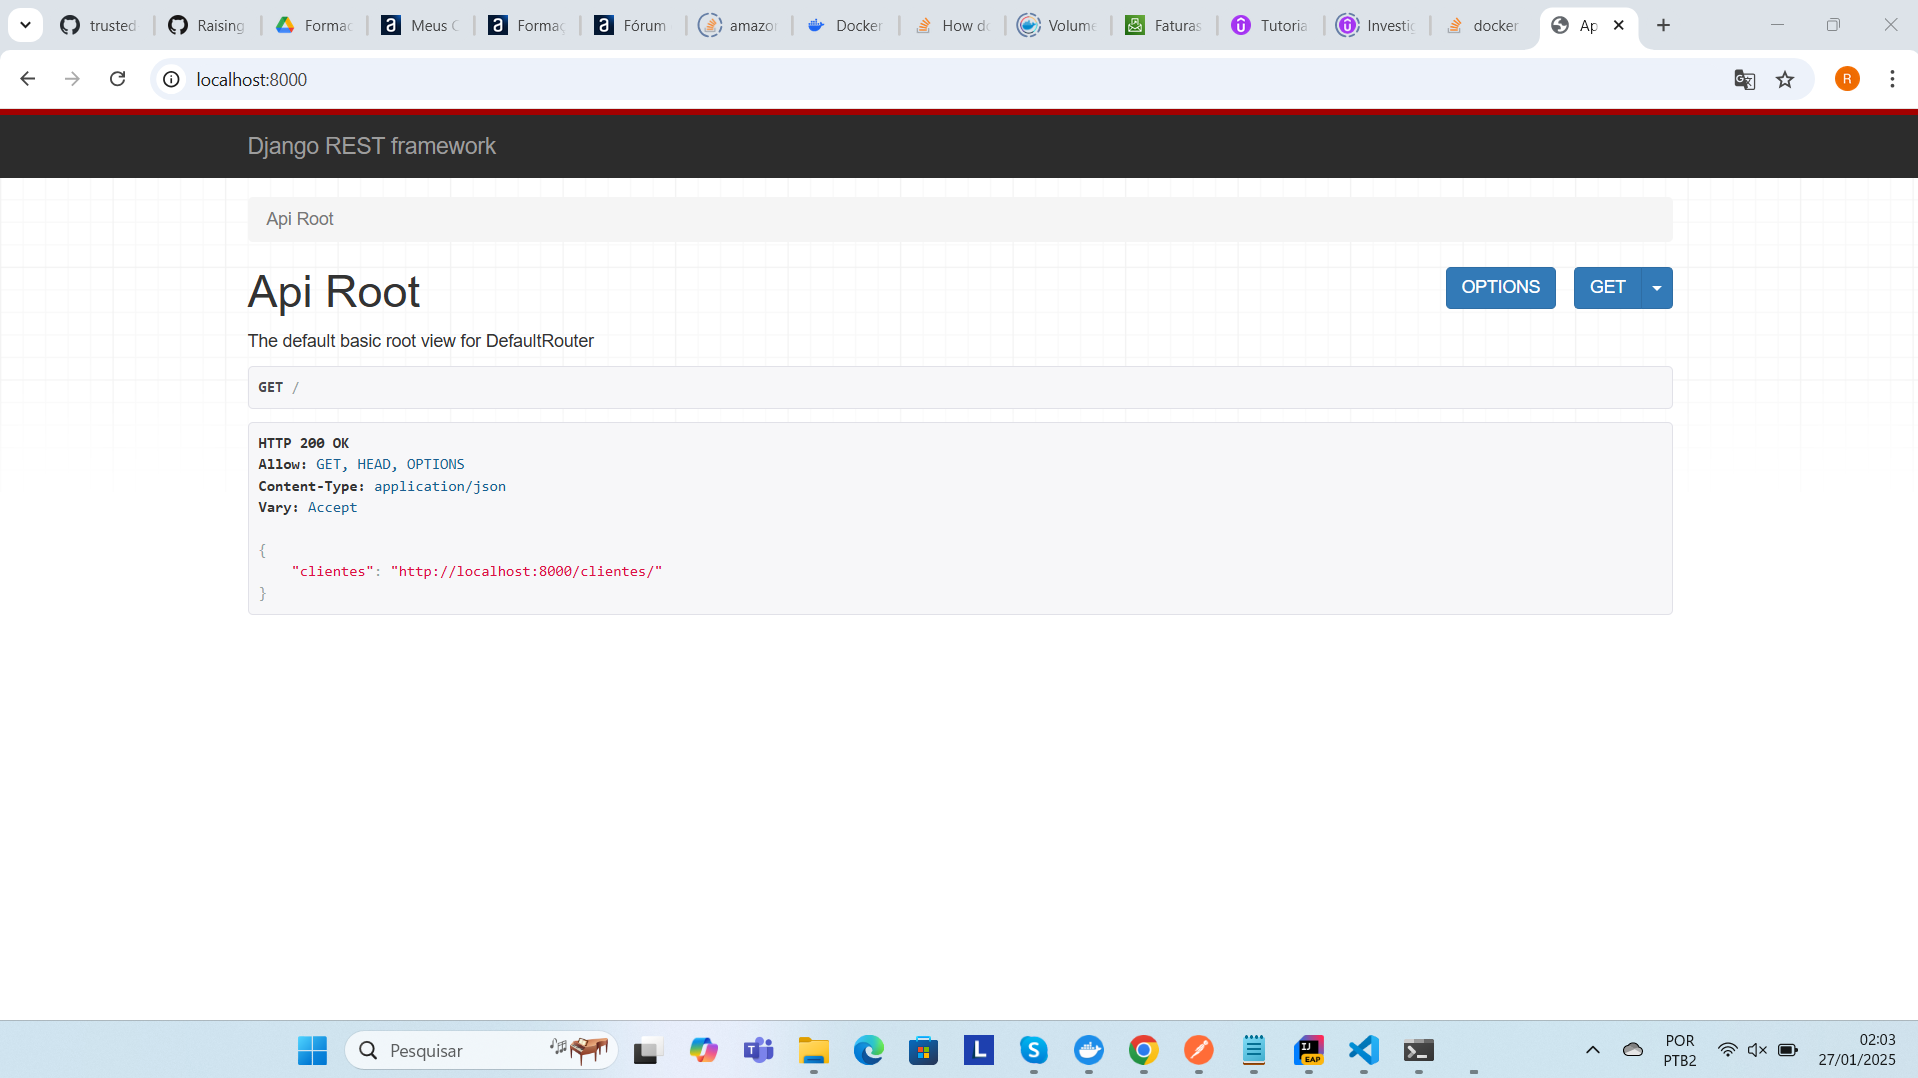Open Task View from the taskbar
1918x1078 pixels.
(x=648, y=1050)
